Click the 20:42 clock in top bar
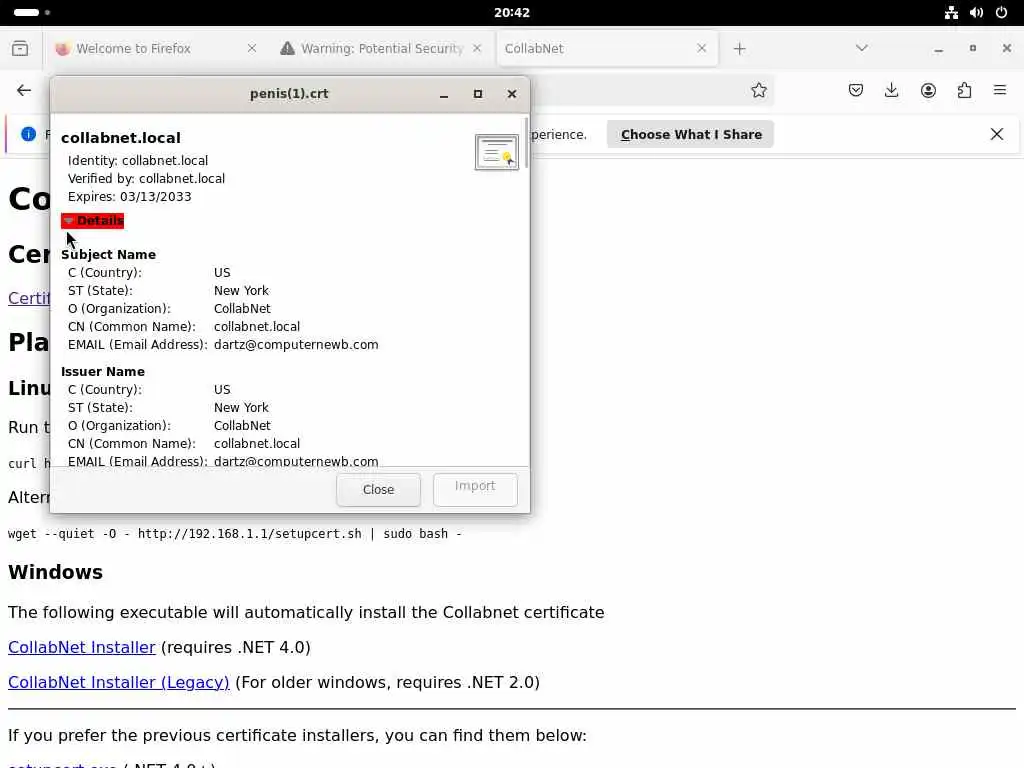This screenshot has width=1024, height=768. pyautogui.click(x=512, y=12)
